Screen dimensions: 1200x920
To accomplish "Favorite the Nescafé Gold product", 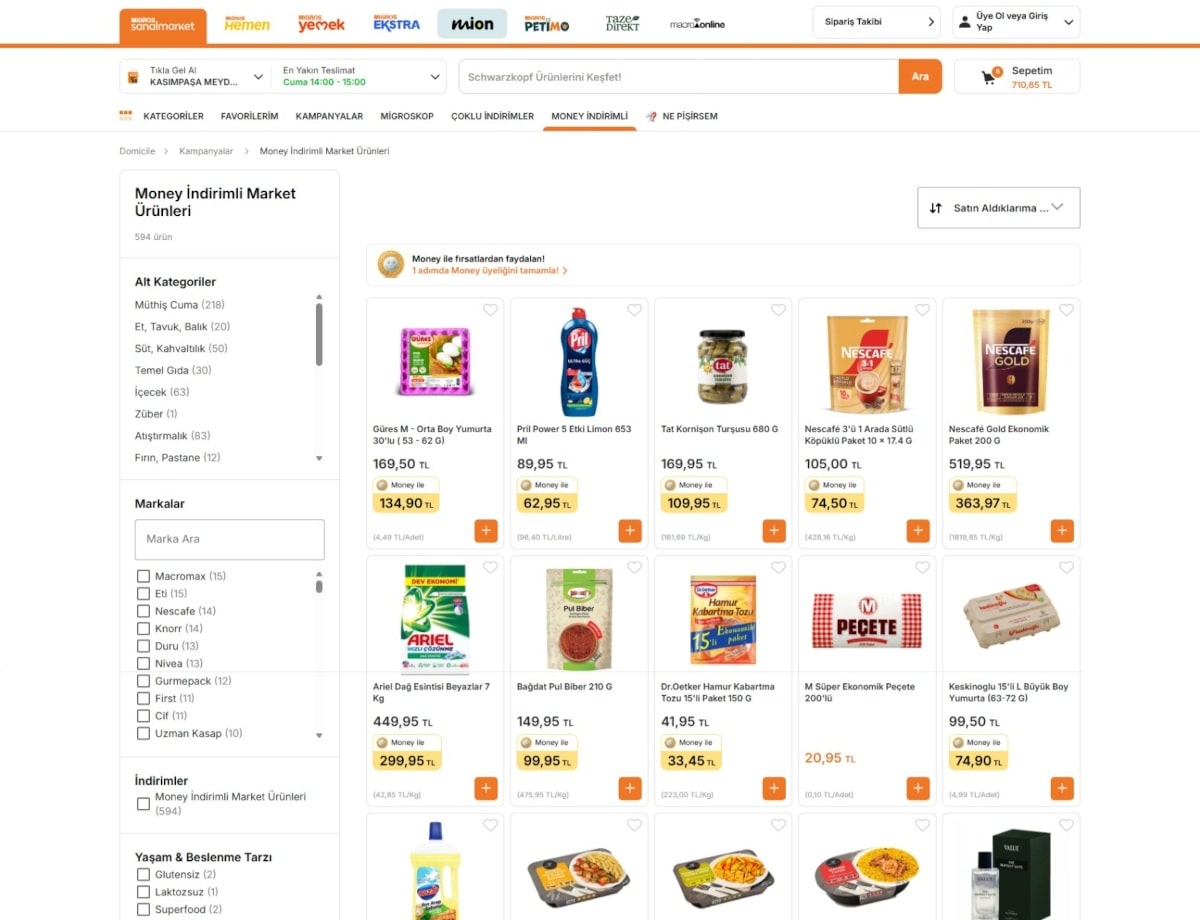I will 1066,310.
